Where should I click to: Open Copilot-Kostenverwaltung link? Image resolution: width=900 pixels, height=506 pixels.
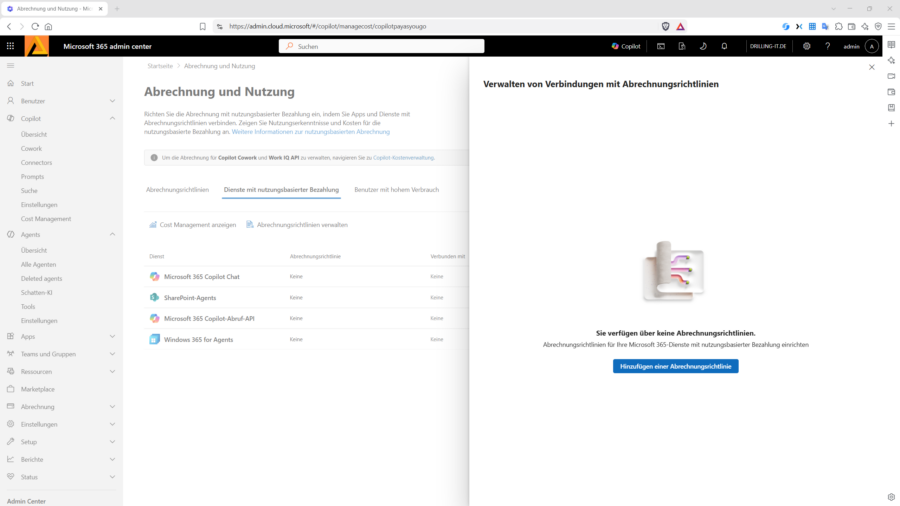[x=404, y=158]
